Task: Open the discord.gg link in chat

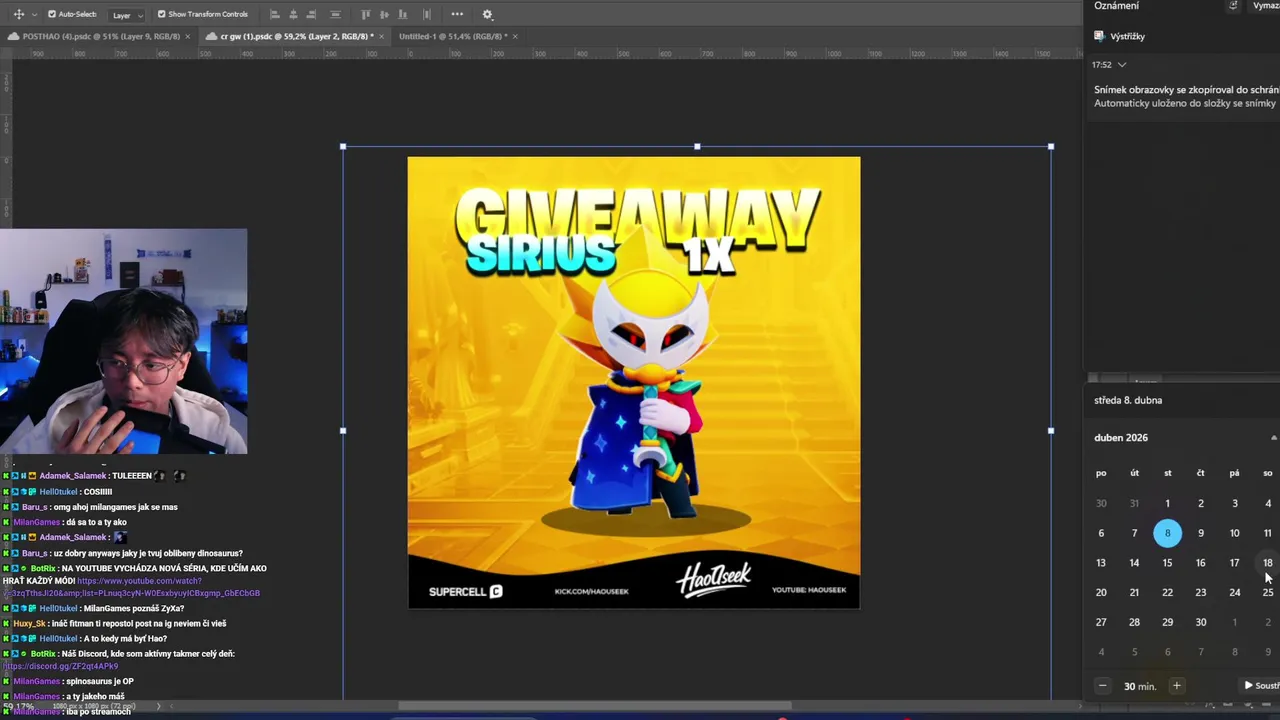Action: pos(61,666)
